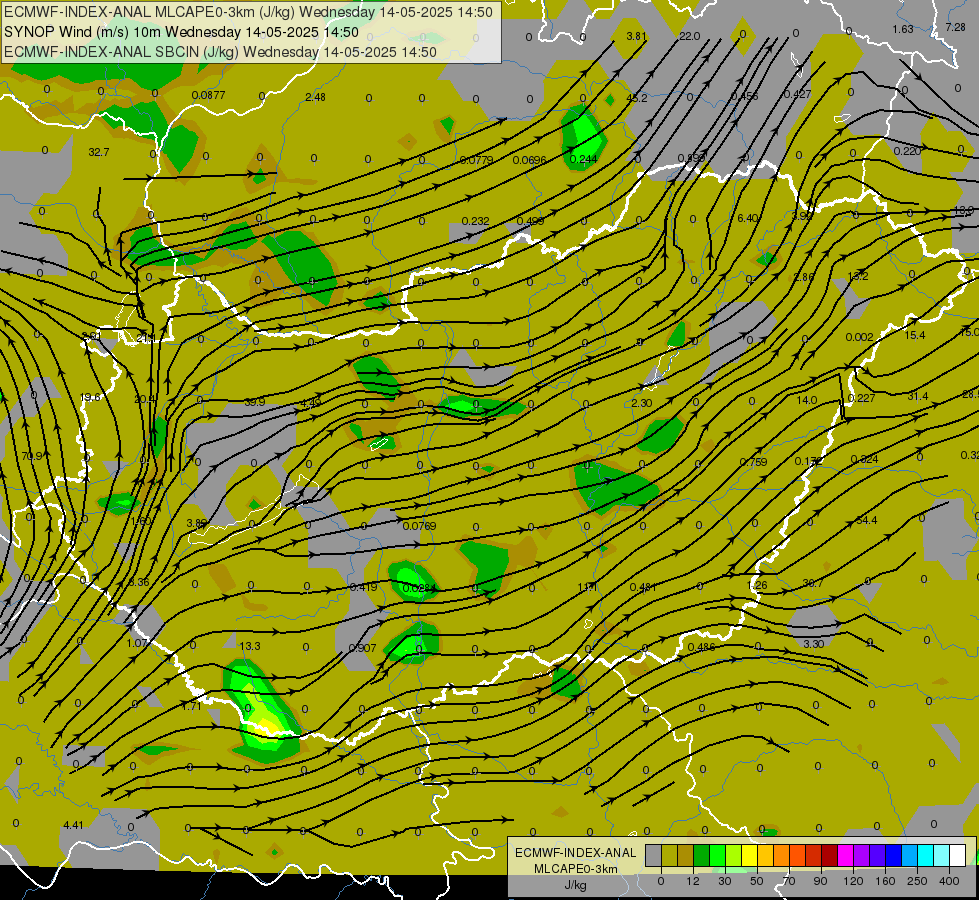Viewport: 979px width, 900px height.
Task: Click the legend caption ECMWF-INDEX-ANAL
Action: (x=575, y=853)
